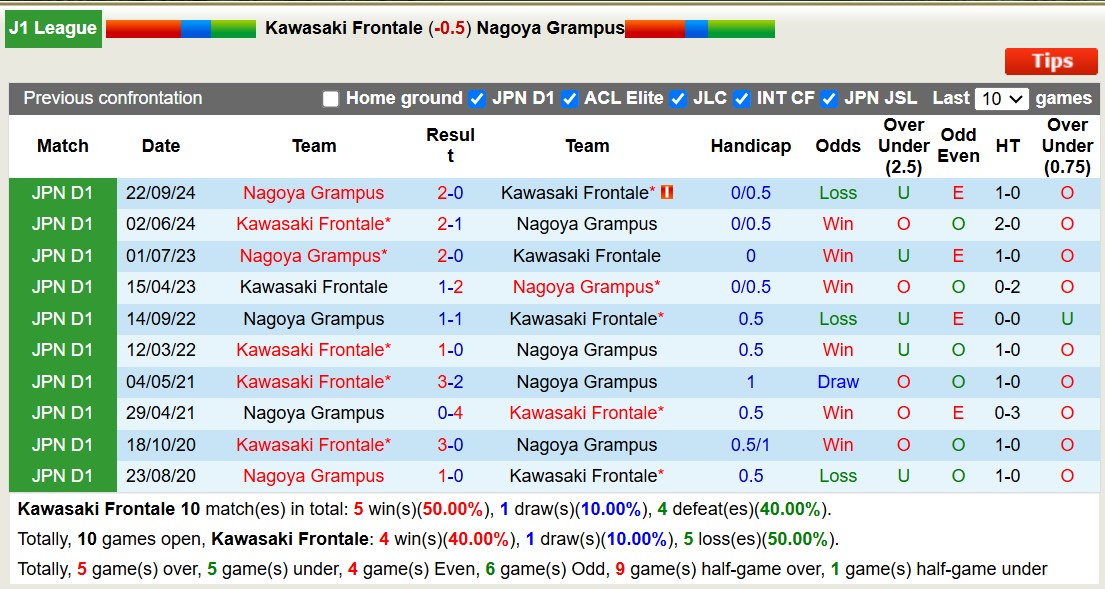Select the Kawasaki Frontale flag banner
This screenshot has width=1105, height=589.
point(180,30)
